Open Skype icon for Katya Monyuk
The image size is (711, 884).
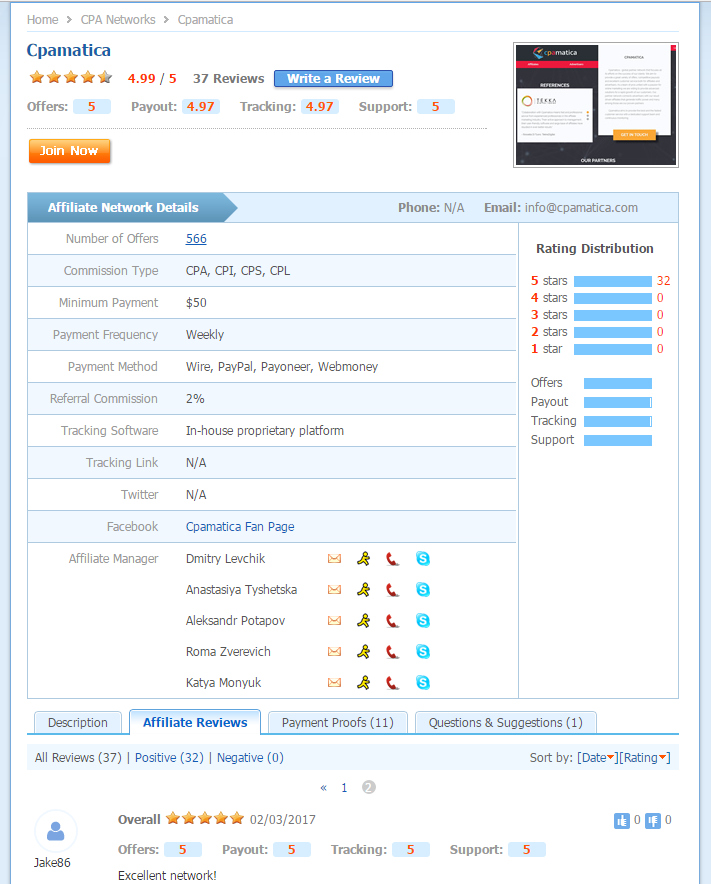423,683
